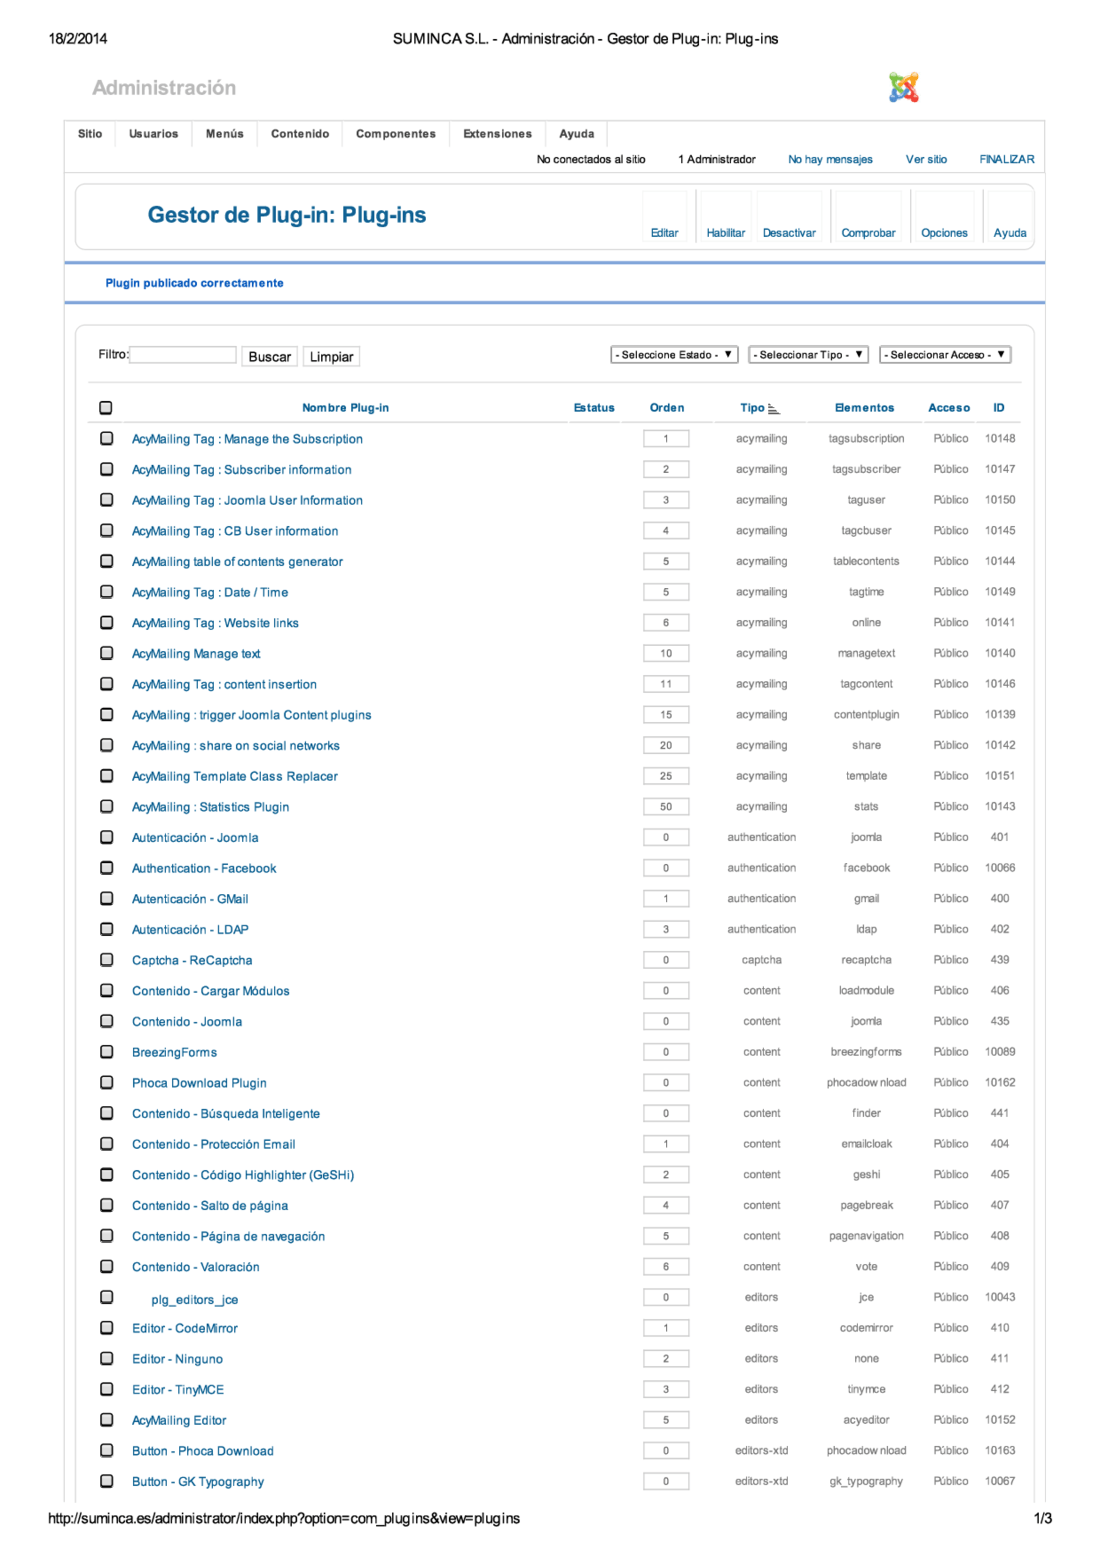Sort by Nombre Plug-in column header

(345, 408)
